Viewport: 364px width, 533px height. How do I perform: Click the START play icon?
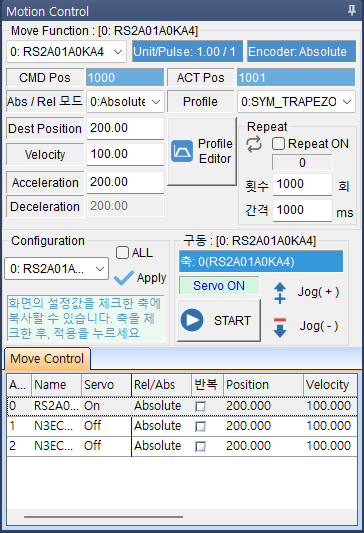point(192,320)
